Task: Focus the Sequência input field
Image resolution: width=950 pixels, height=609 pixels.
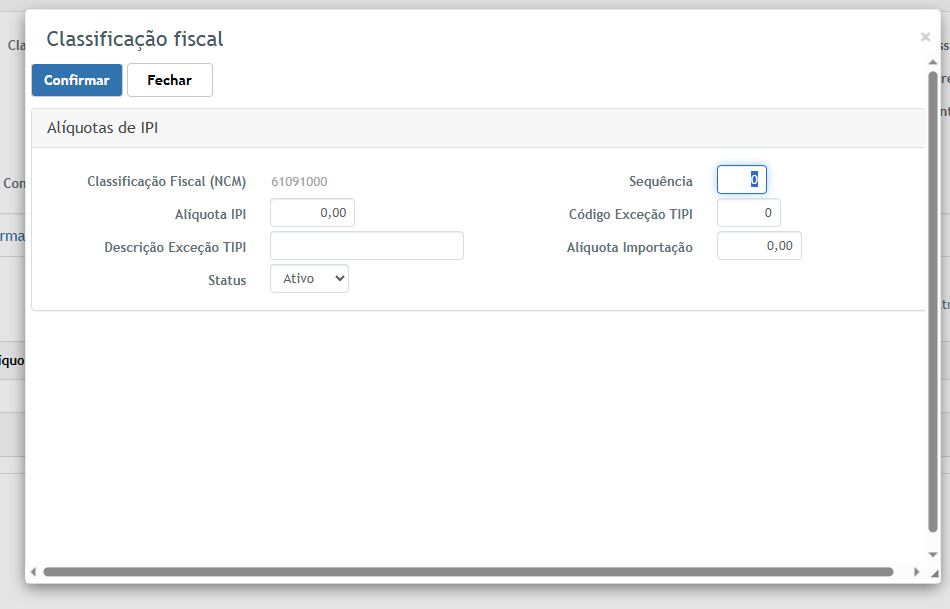Action: [x=741, y=180]
